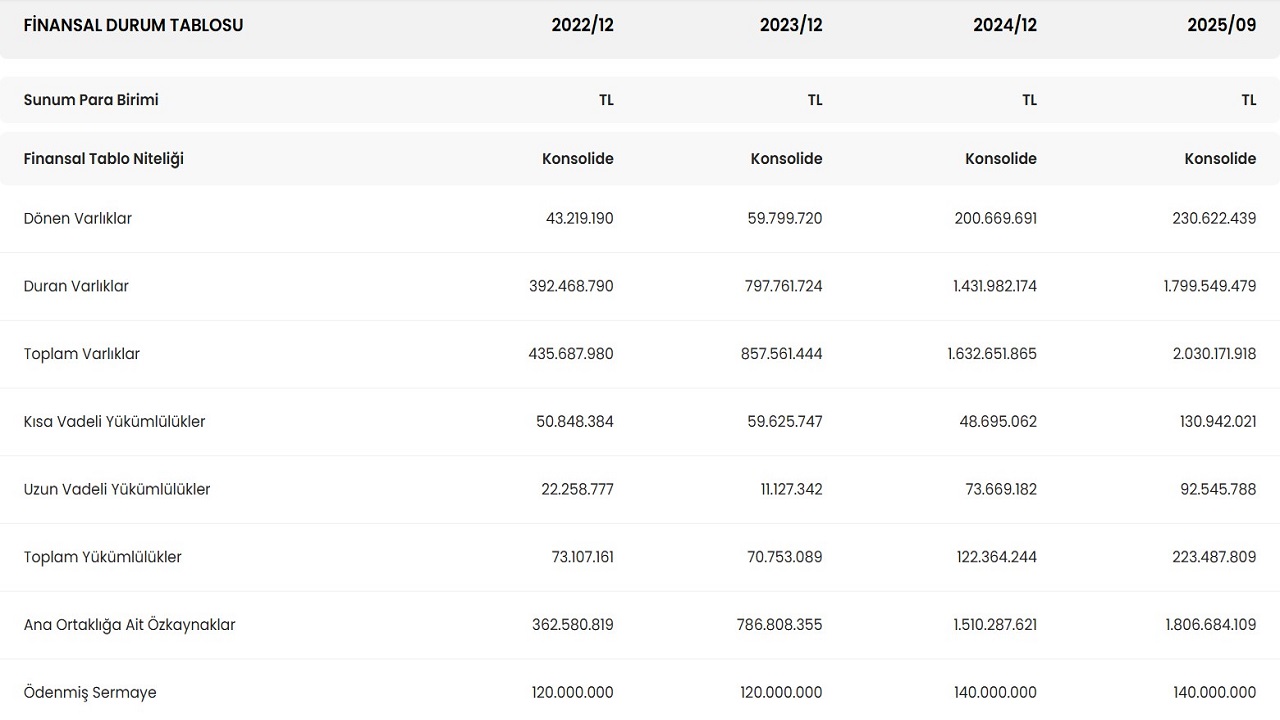This screenshot has height=720, width=1280.
Task: Select the 2022/12 Dönen Varlıklar value 43.219.190
Action: coord(579,218)
